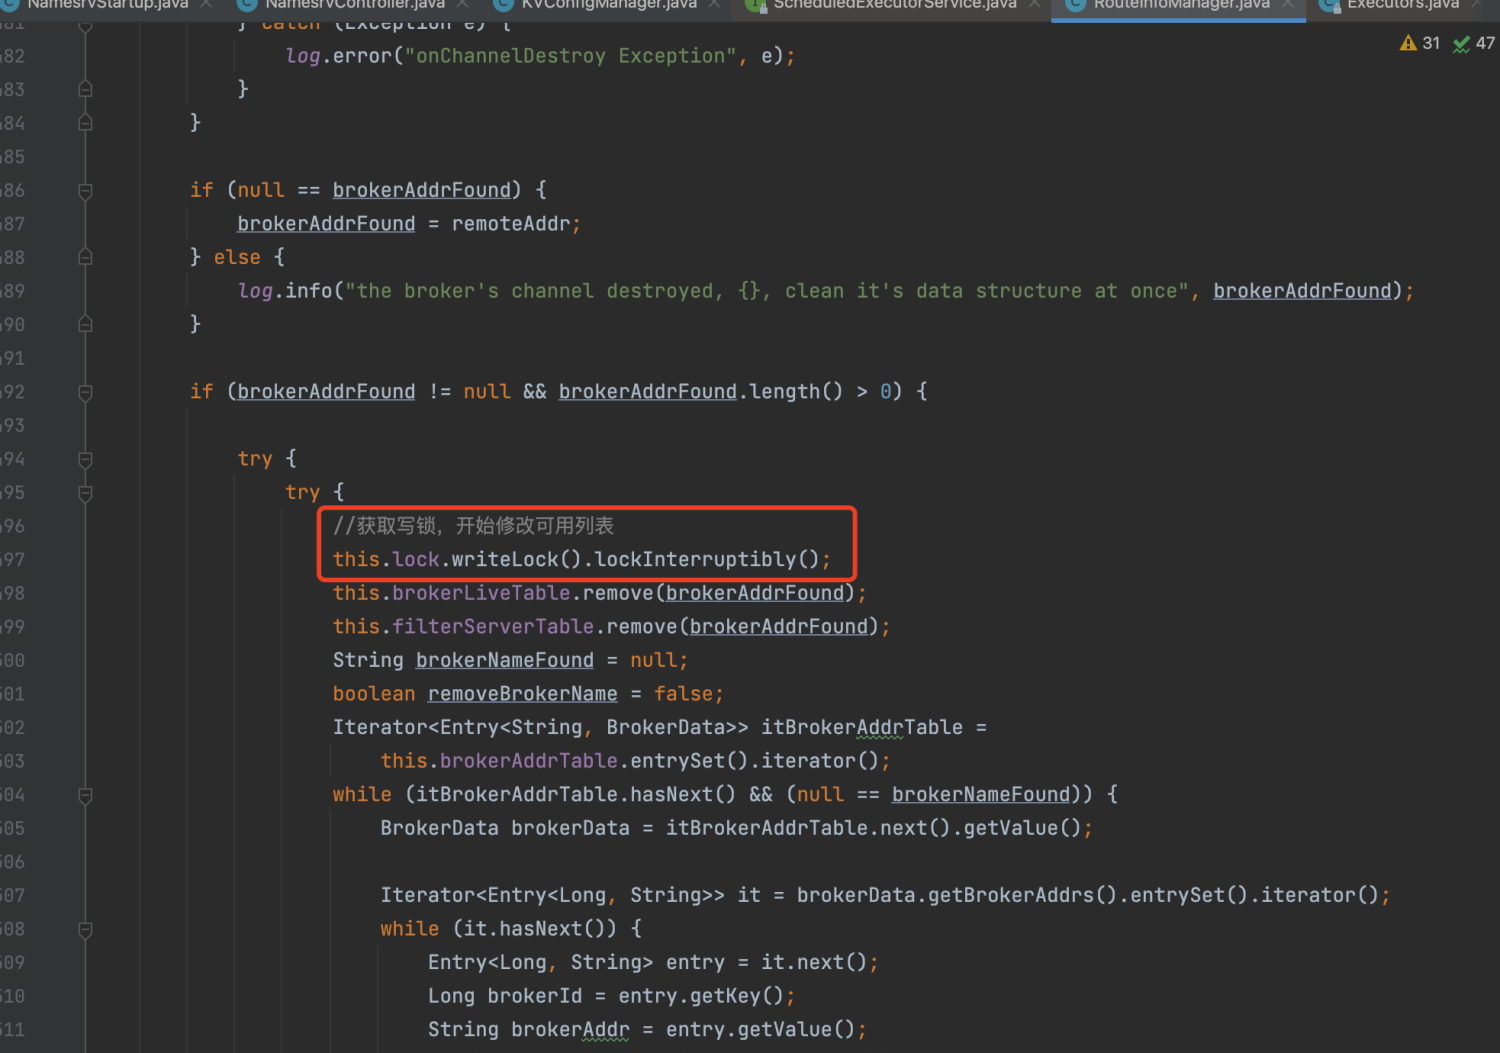Click 'false' in removeBrokerName assignment
This screenshot has width=1500, height=1053.
point(684,694)
